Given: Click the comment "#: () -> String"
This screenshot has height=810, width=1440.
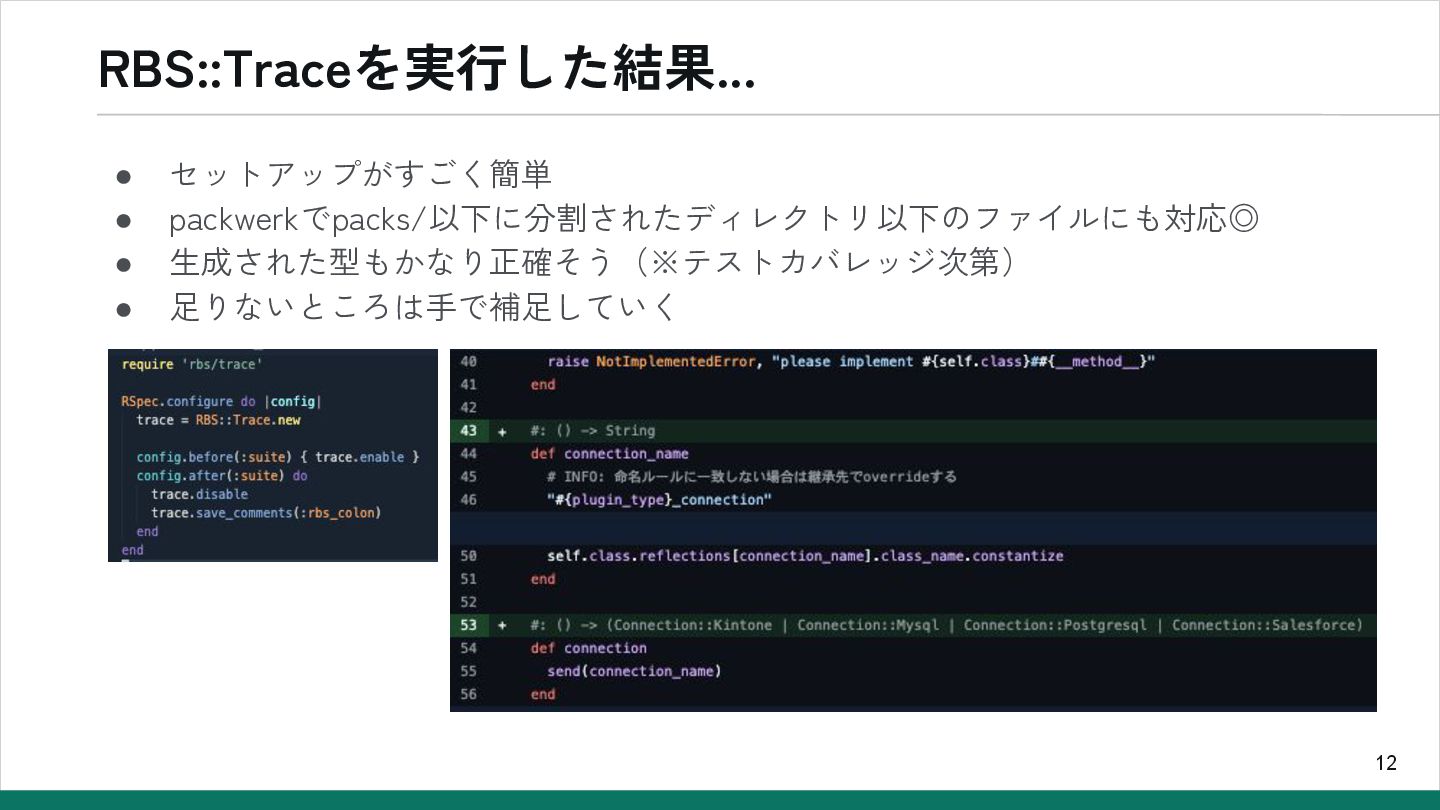Looking at the screenshot, I should 592,430.
